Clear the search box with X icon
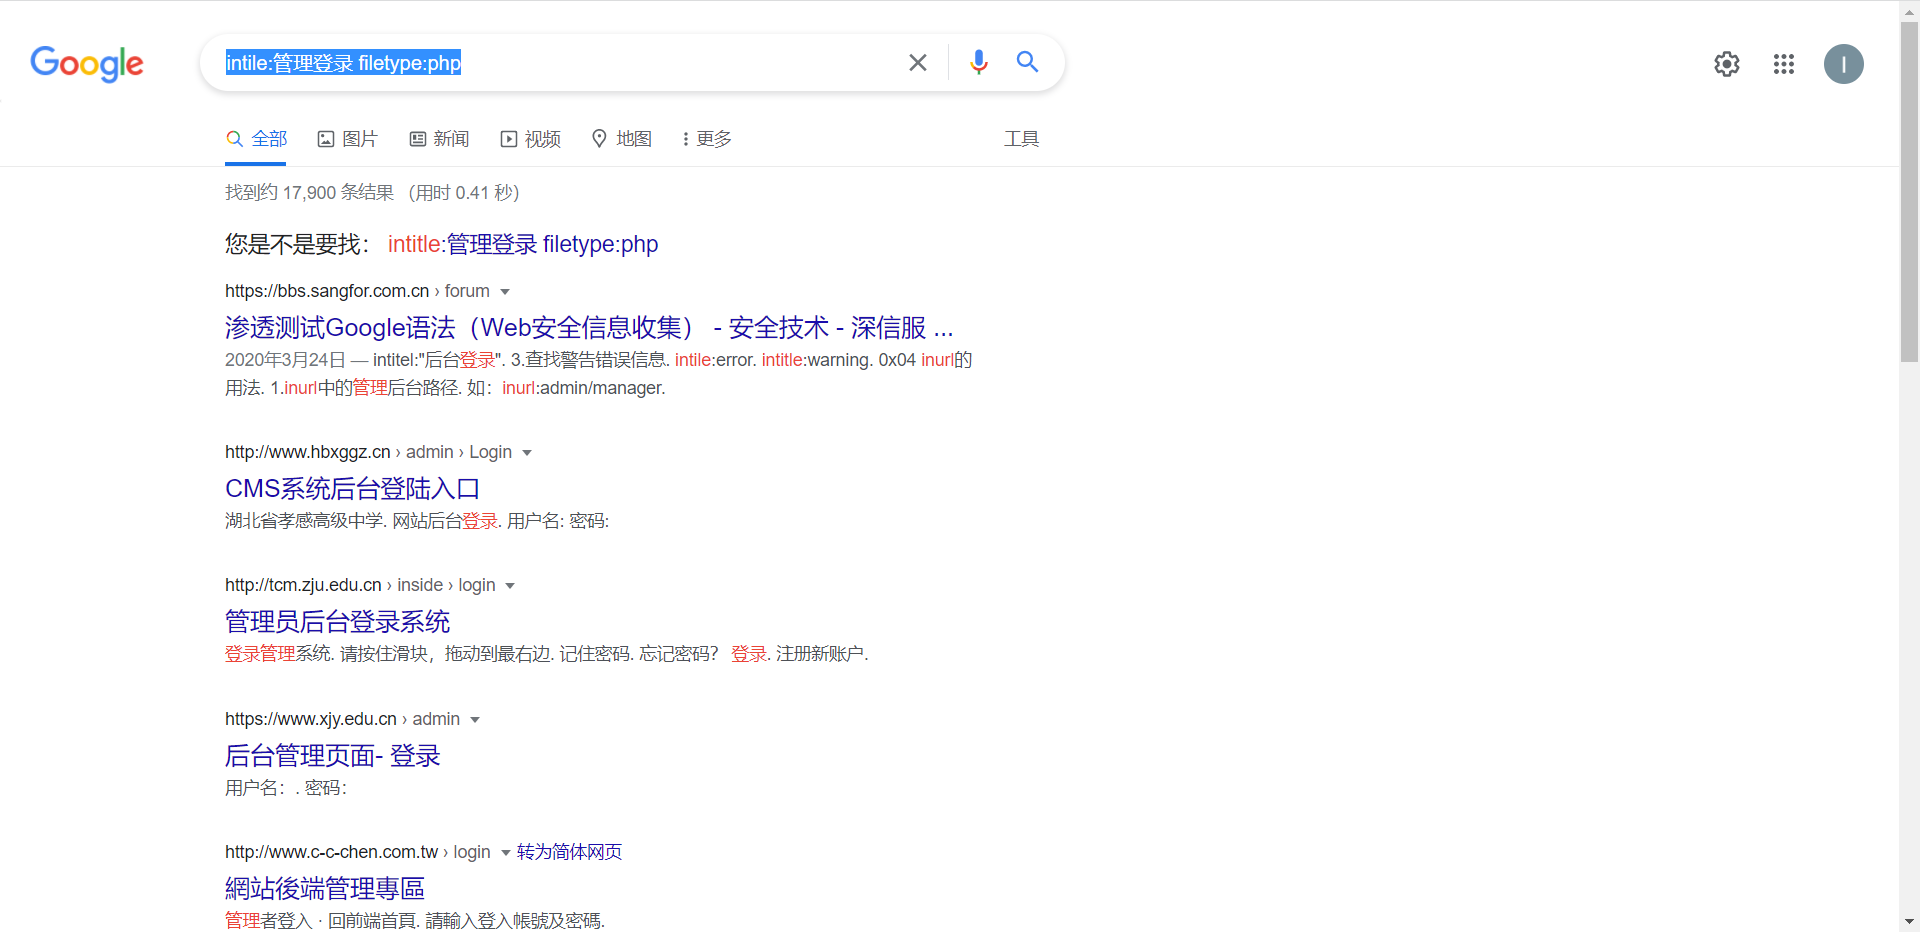Viewport: 1920px width, 932px height. (x=917, y=63)
